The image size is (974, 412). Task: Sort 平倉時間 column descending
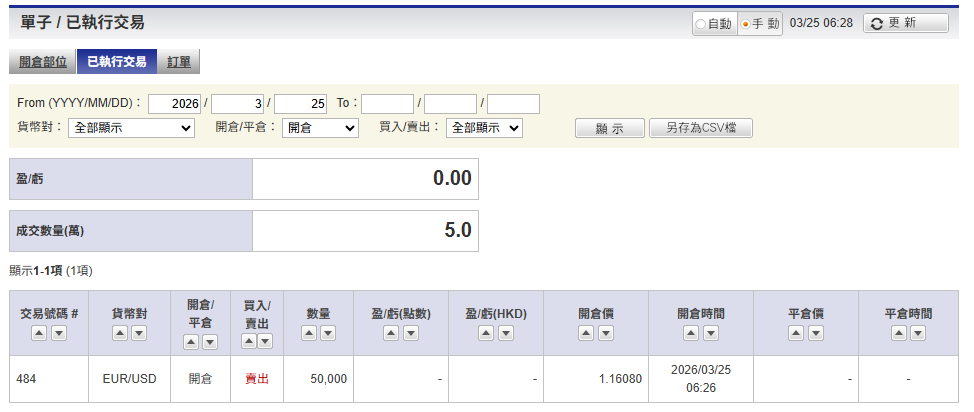tap(918, 334)
